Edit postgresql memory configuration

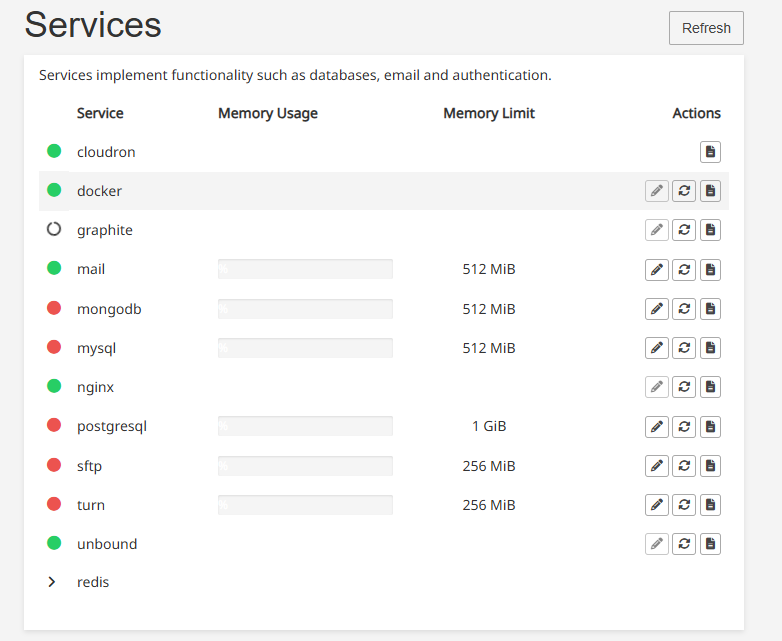[x=657, y=427]
